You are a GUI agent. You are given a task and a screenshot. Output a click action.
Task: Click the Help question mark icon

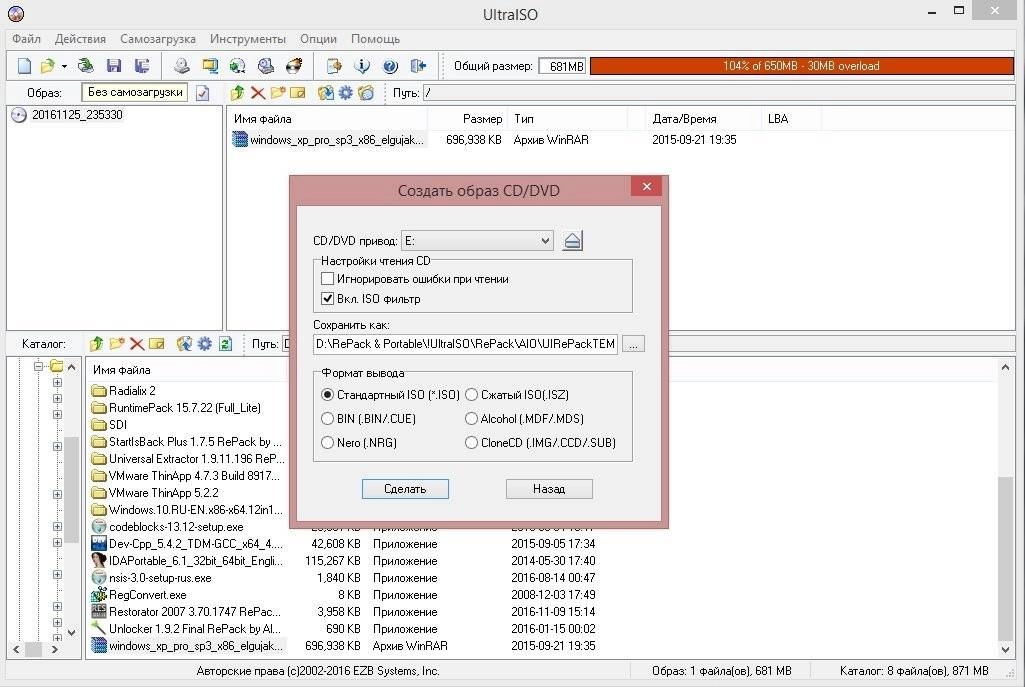tap(390, 66)
